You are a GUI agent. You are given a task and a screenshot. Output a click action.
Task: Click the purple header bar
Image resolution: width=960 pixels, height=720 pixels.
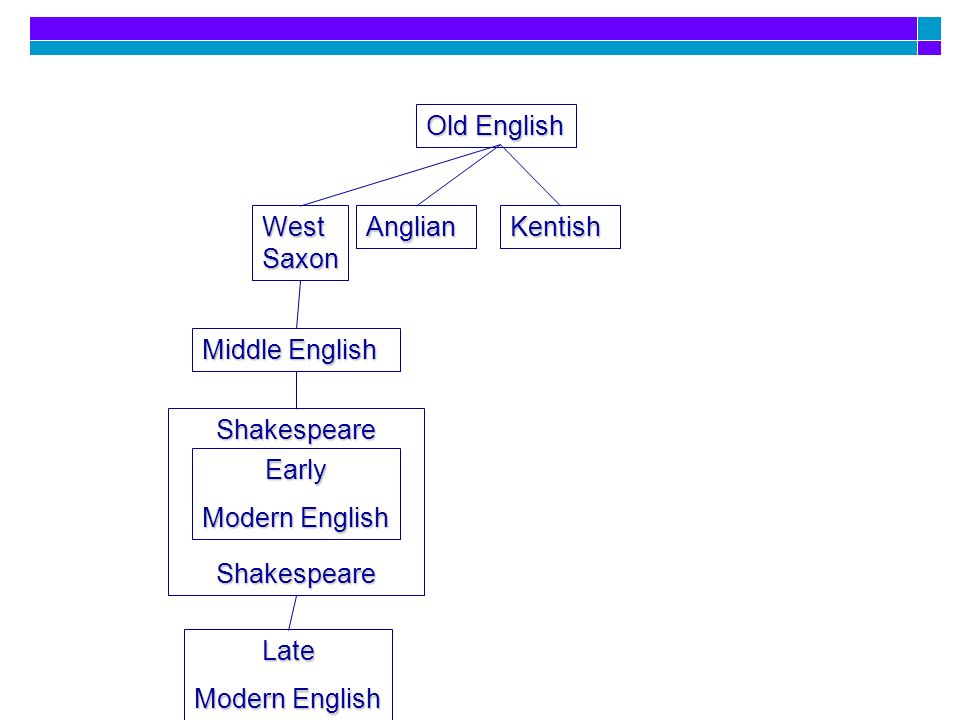pyautogui.click(x=473, y=29)
